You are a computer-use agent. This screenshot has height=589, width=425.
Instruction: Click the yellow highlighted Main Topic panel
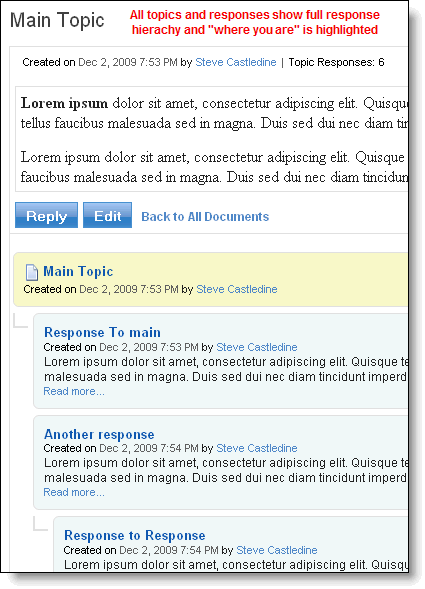tap(210, 279)
